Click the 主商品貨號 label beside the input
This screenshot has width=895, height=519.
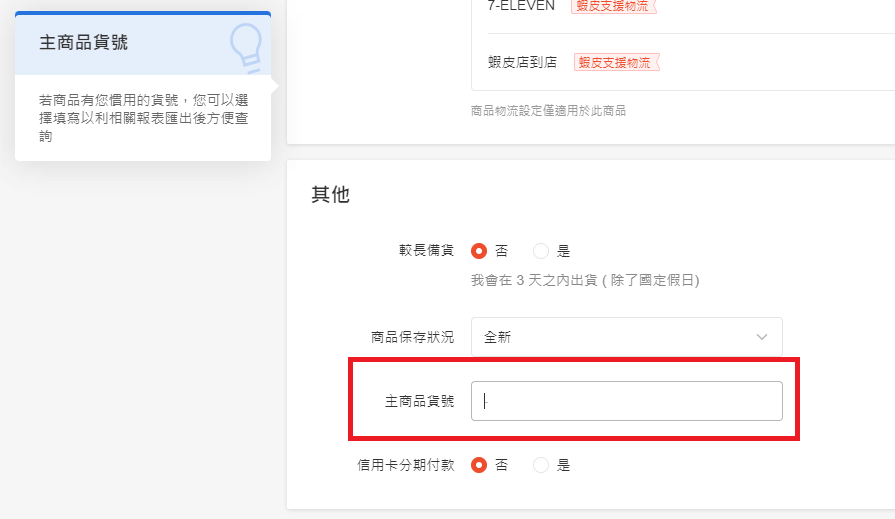tap(419, 401)
